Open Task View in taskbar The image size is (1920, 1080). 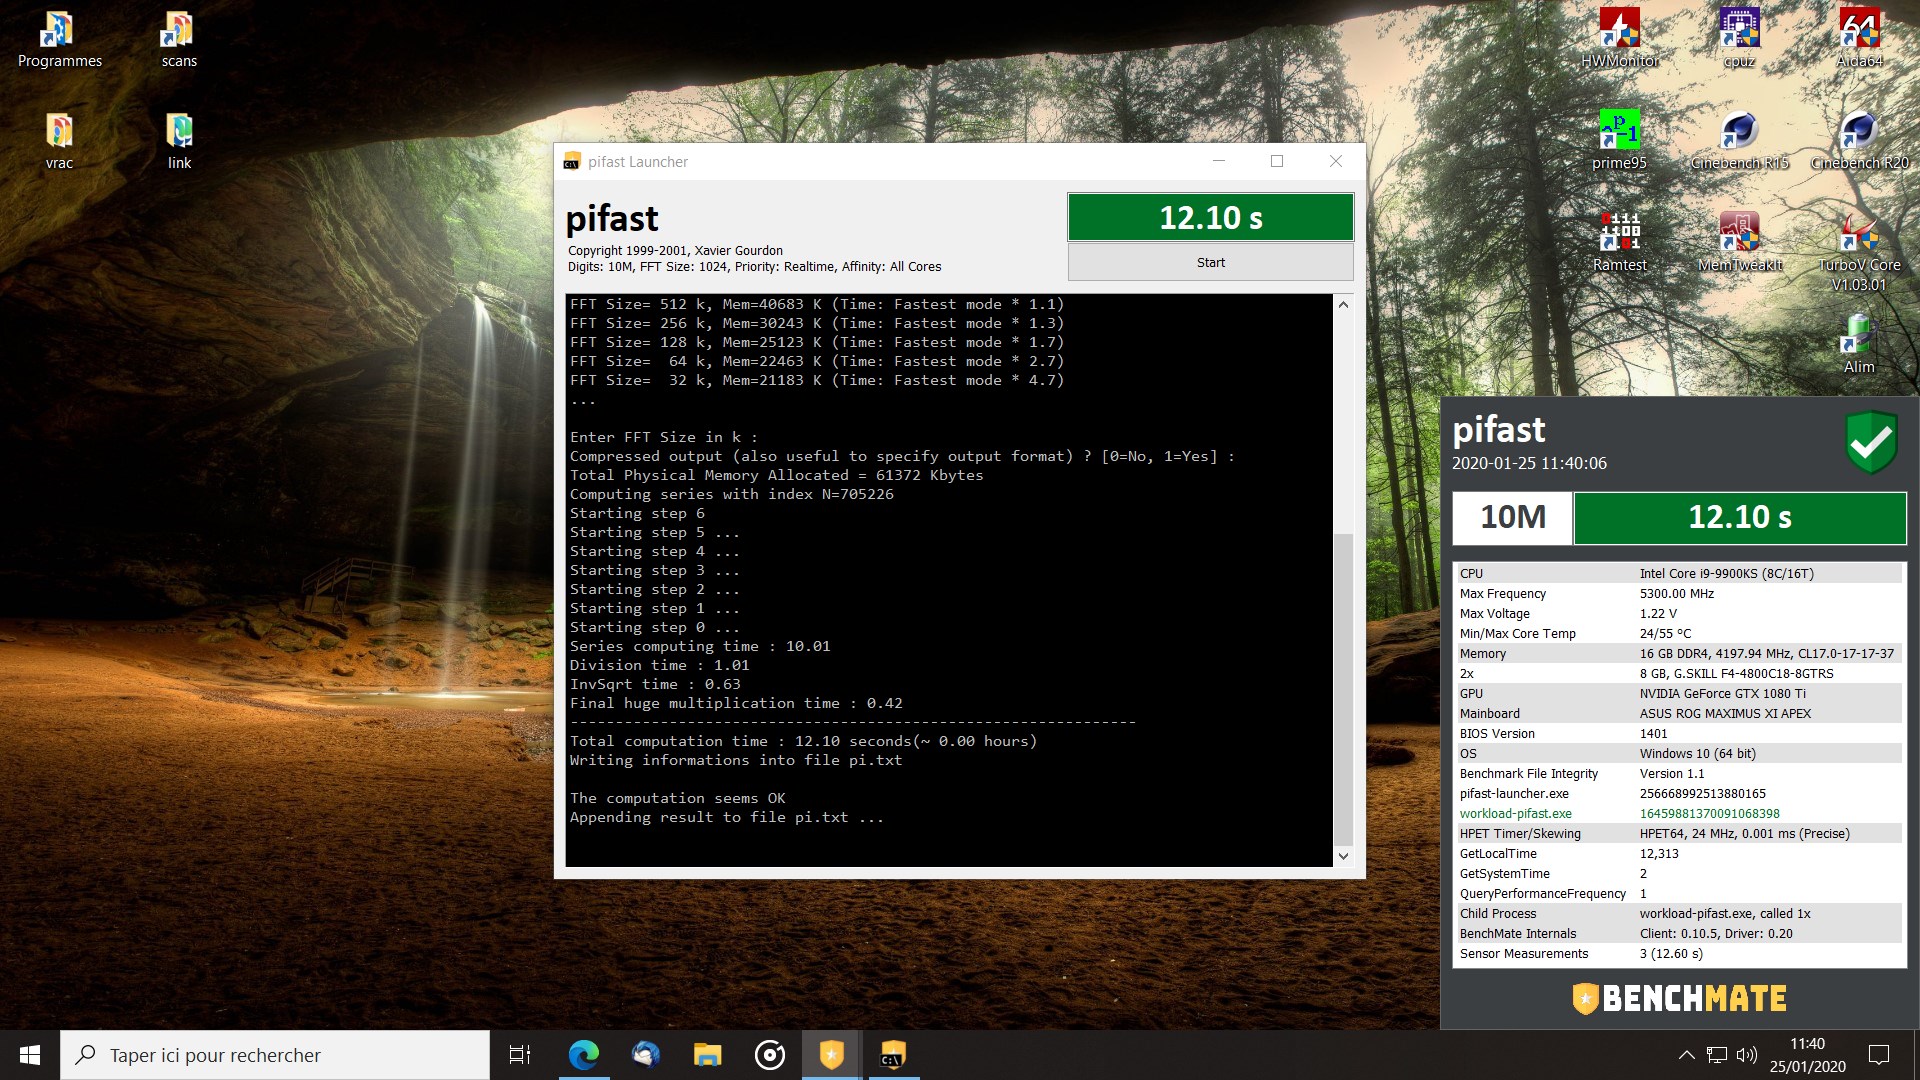520,1055
